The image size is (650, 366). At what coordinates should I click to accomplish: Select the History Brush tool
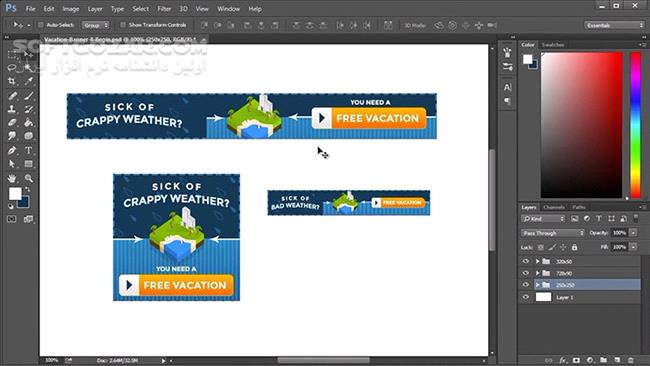coord(29,109)
